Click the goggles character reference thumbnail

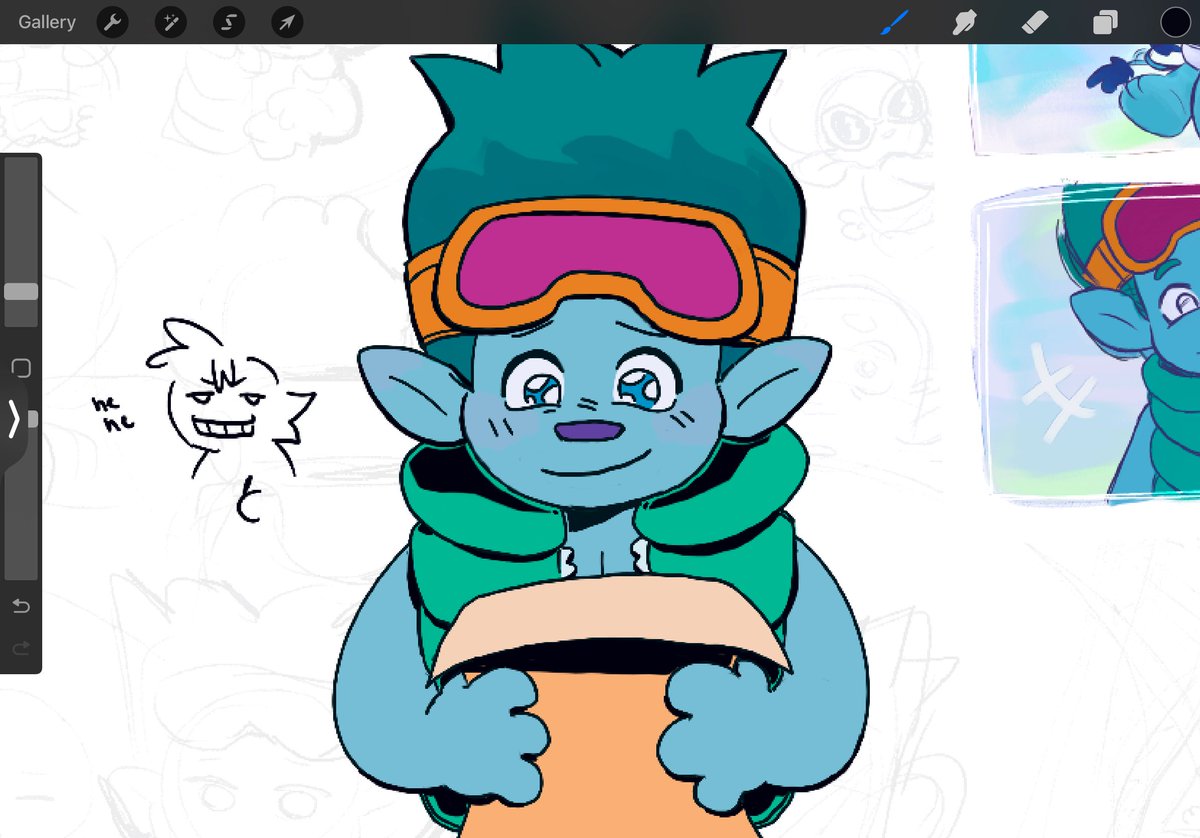pos(1087,343)
